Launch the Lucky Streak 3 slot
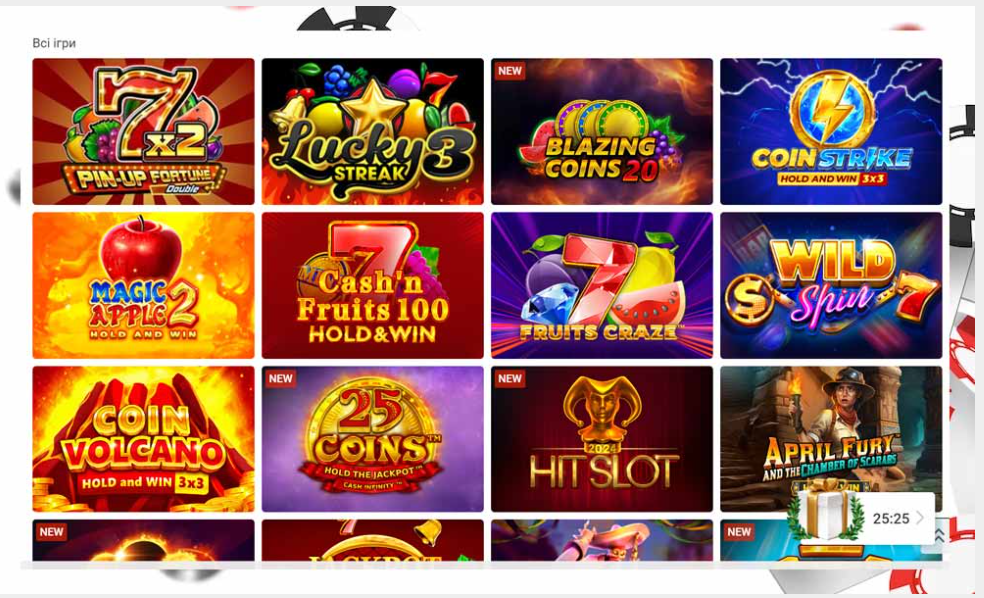 pos(372,132)
